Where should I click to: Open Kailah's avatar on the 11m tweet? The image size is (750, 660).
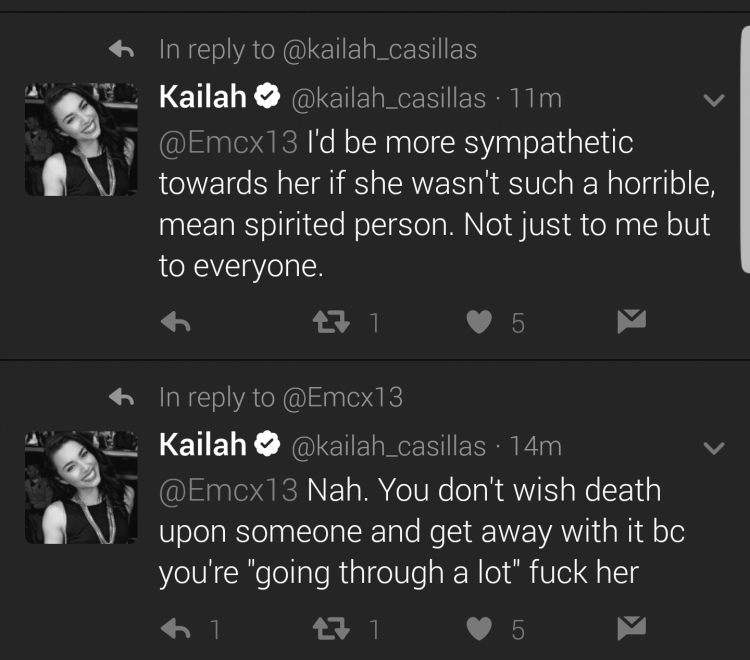[81, 140]
